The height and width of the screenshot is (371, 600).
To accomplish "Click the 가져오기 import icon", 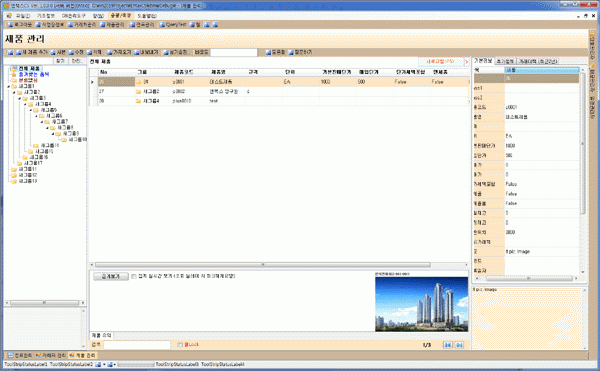I will click(x=109, y=52).
